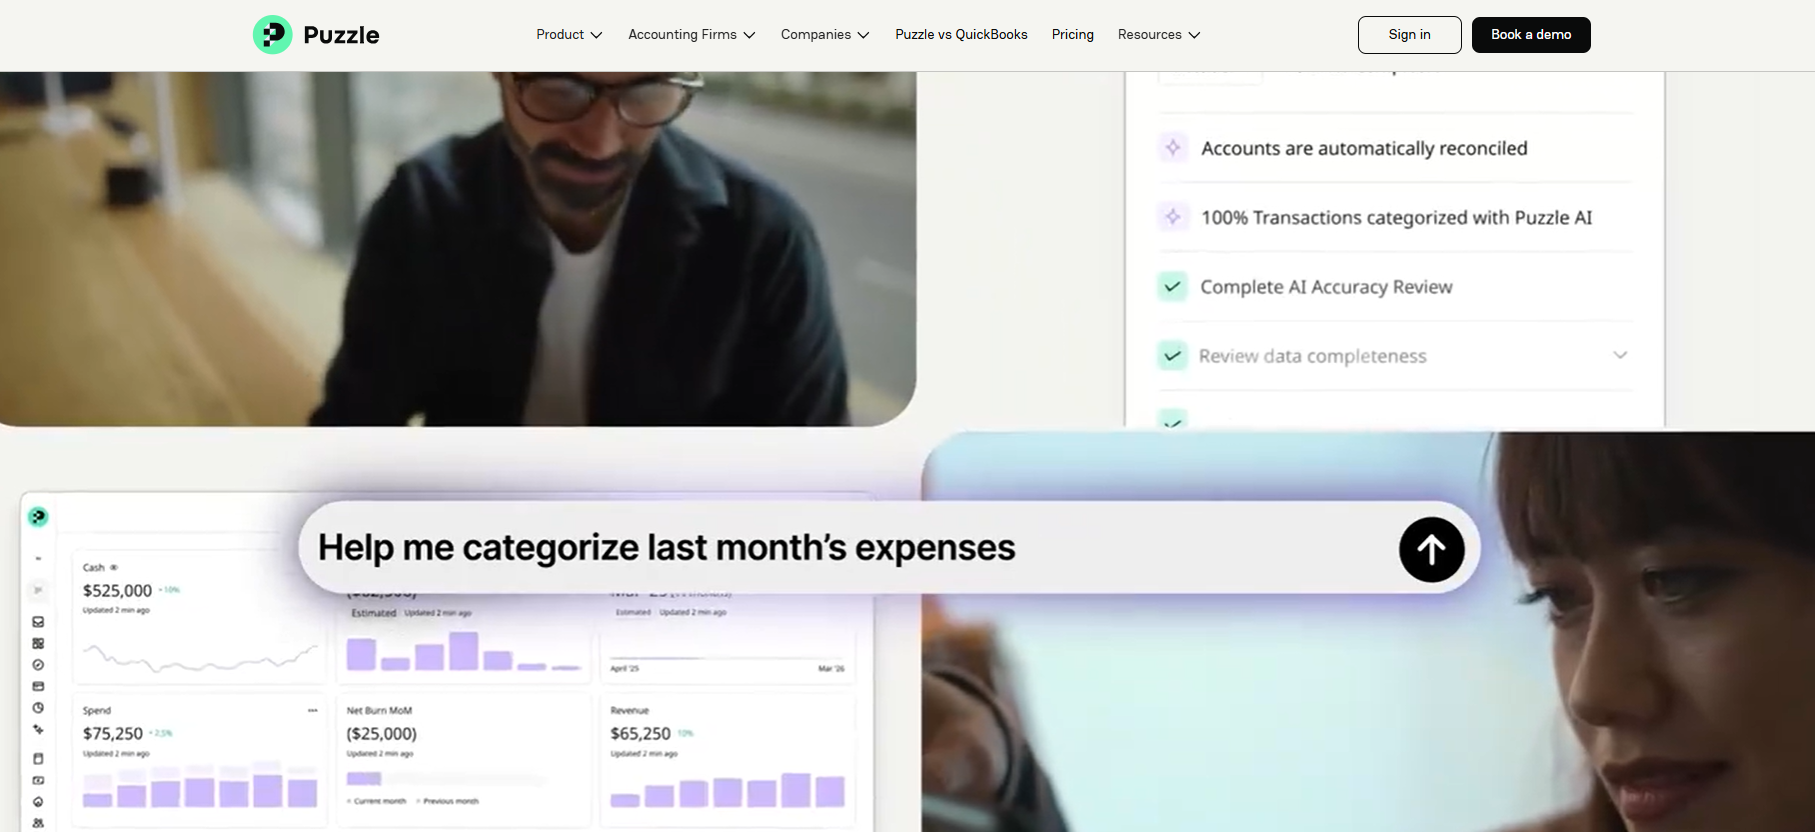Click the $525,000 Cash value
Screen dimensions: 1815x832
[x=117, y=591]
